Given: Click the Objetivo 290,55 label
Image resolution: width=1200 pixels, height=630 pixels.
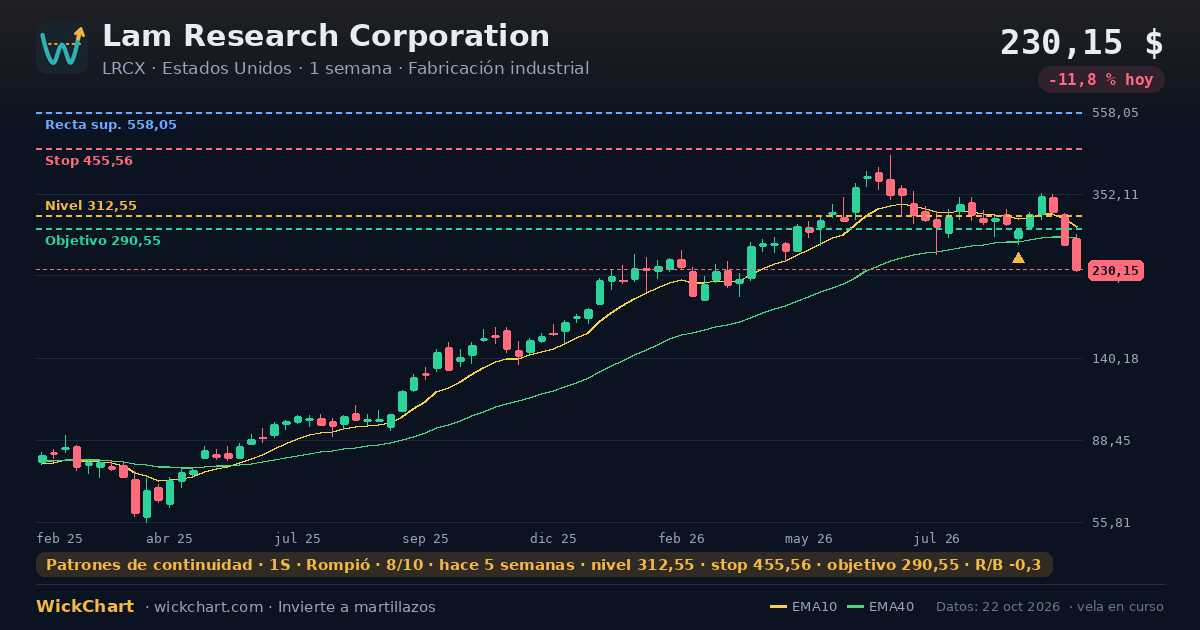Looking at the screenshot, I should tap(103, 241).
